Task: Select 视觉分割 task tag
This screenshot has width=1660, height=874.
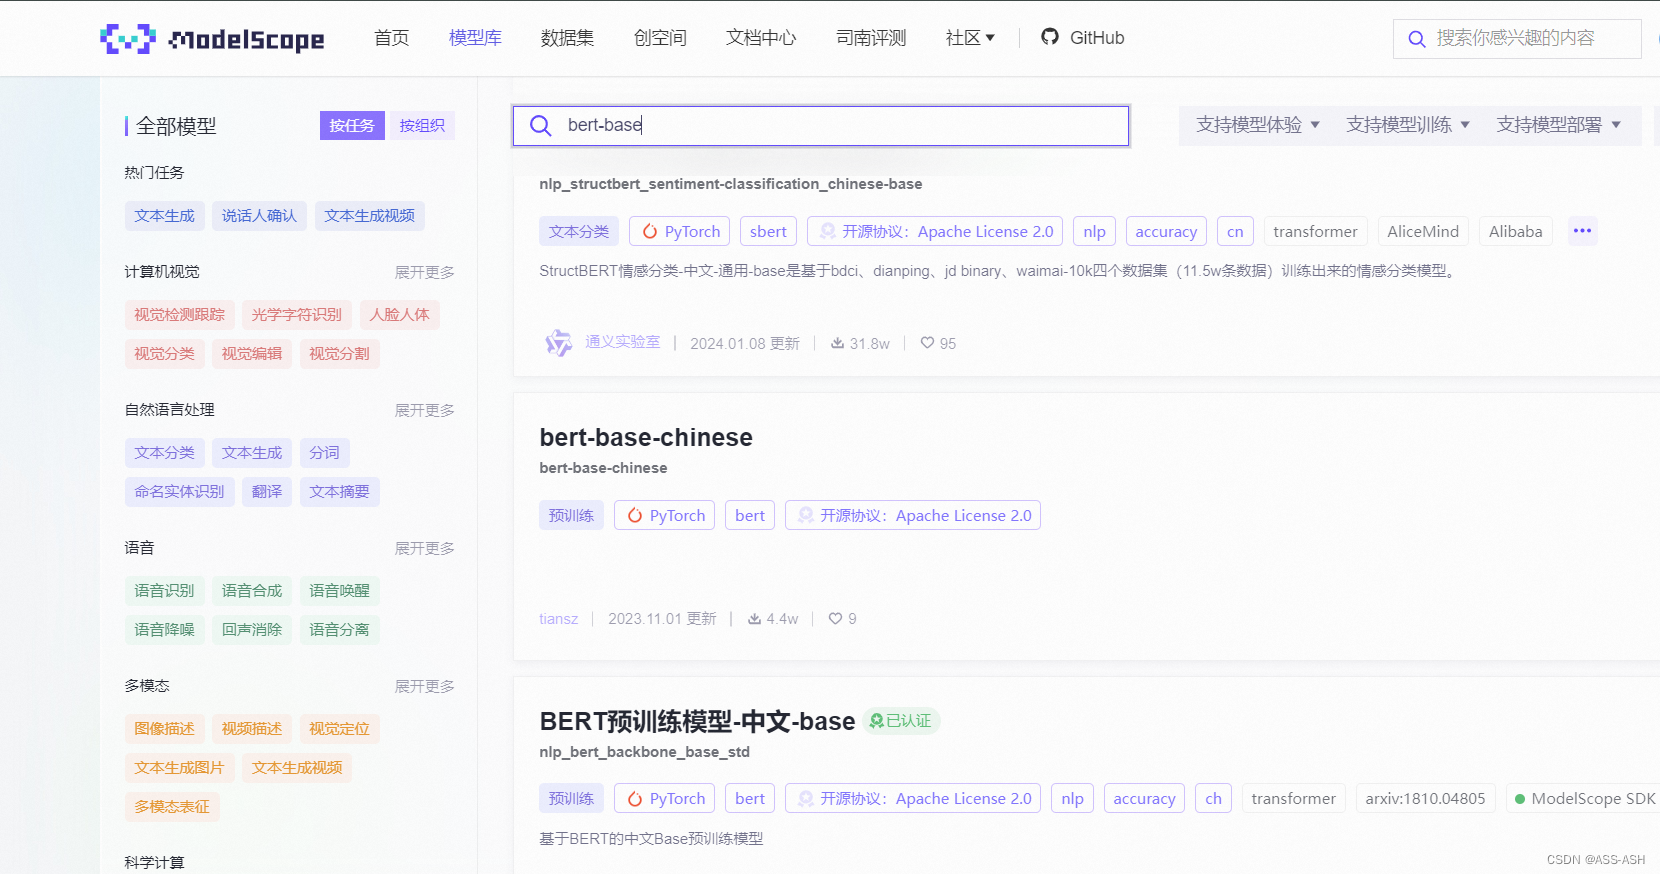Action: click(339, 354)
